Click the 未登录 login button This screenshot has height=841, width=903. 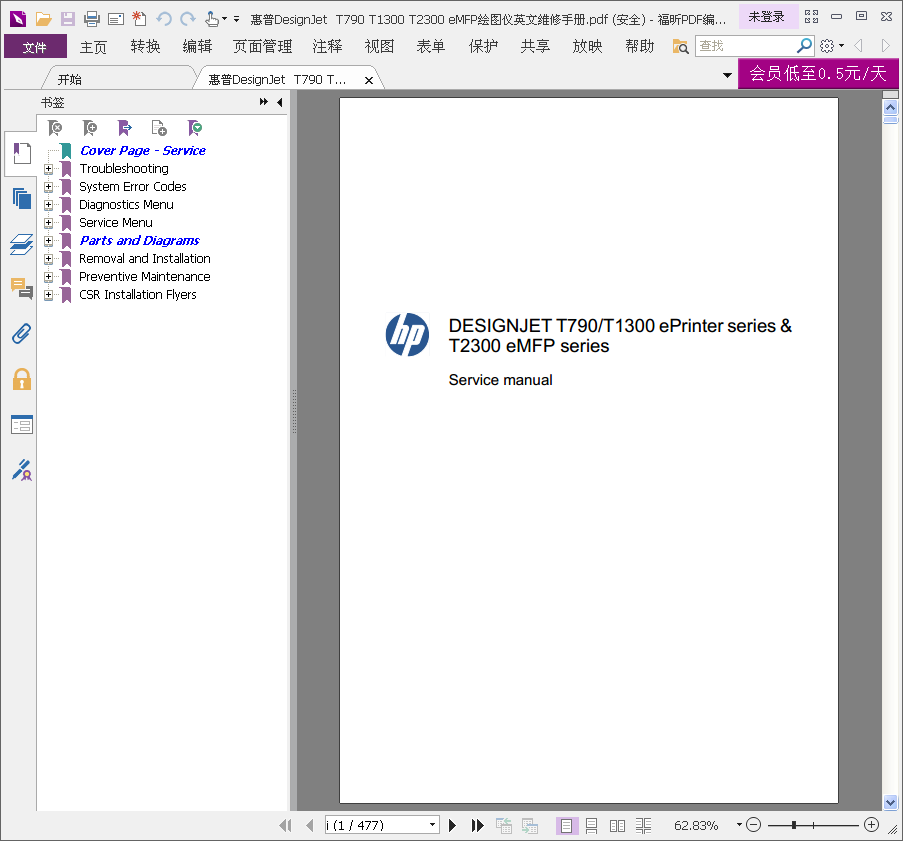767,17
